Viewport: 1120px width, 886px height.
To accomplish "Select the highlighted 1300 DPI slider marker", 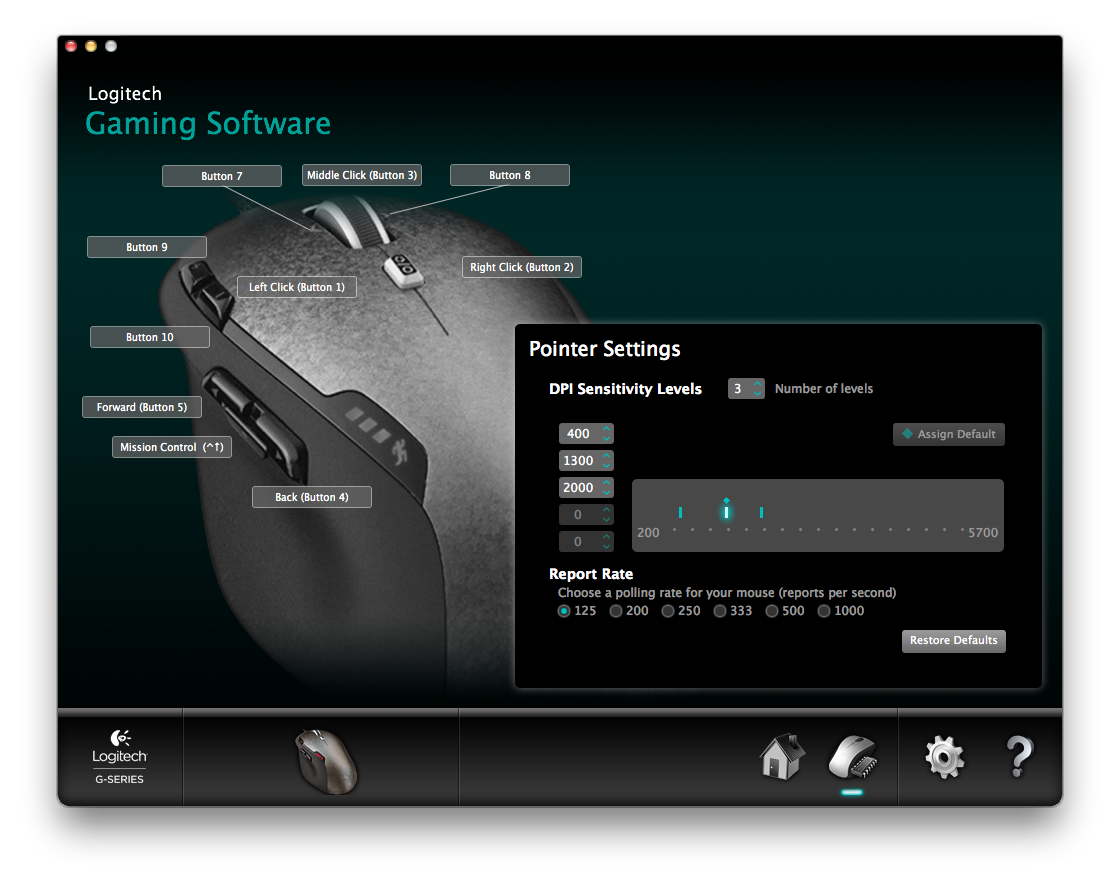I will [x=726, y=510].
